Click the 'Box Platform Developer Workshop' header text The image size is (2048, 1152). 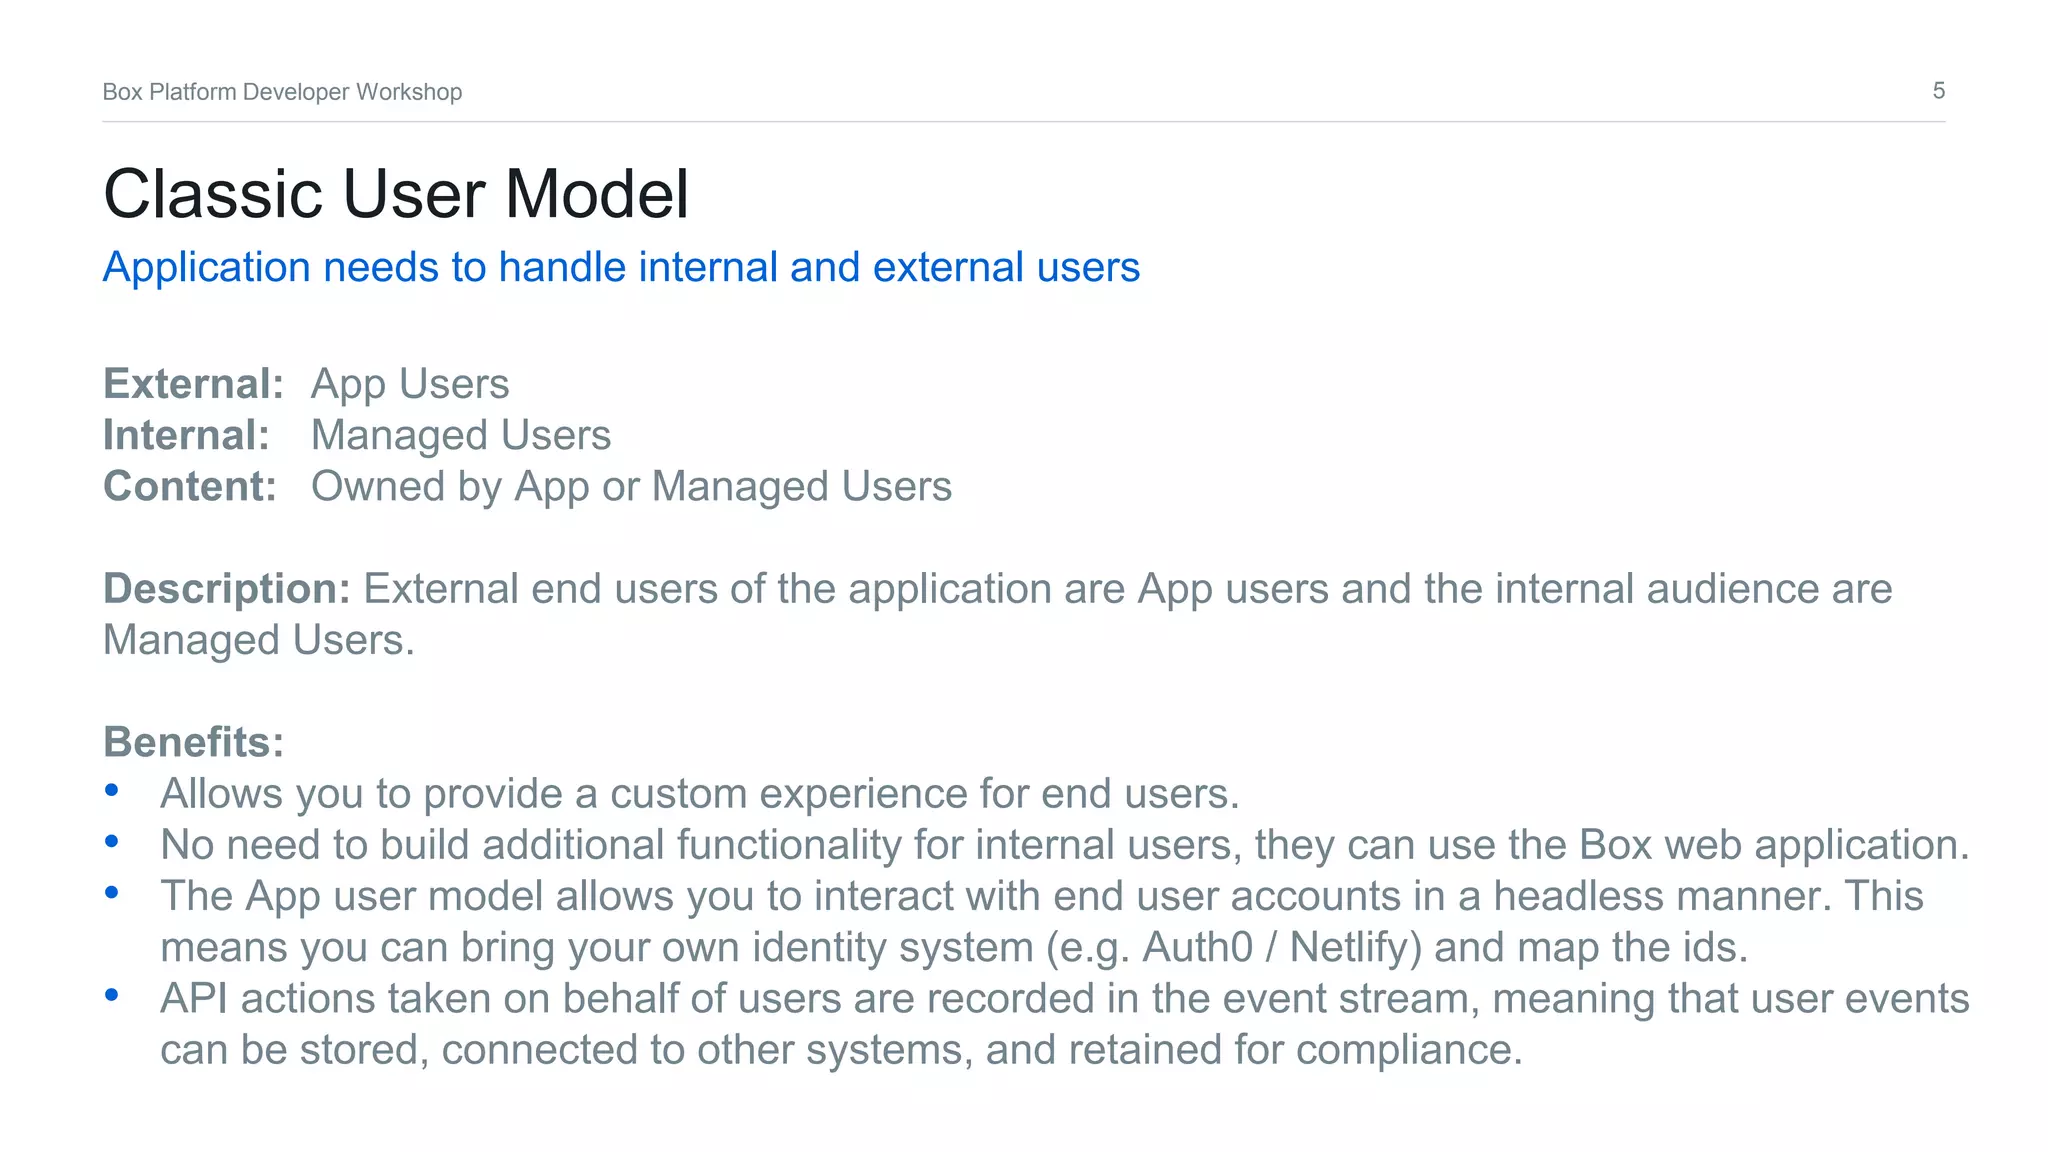(282, 92)
